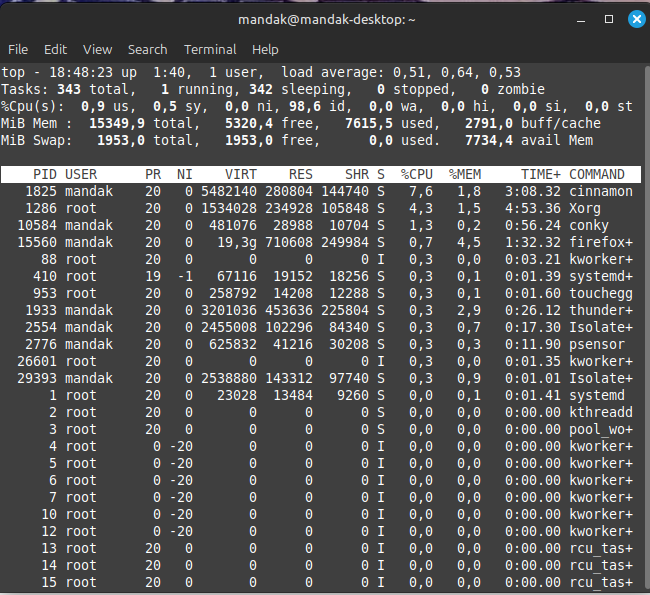Select the kthreadd process name
Screen dimensions: 650x595
pyautogui.click(x=601, y=413)
